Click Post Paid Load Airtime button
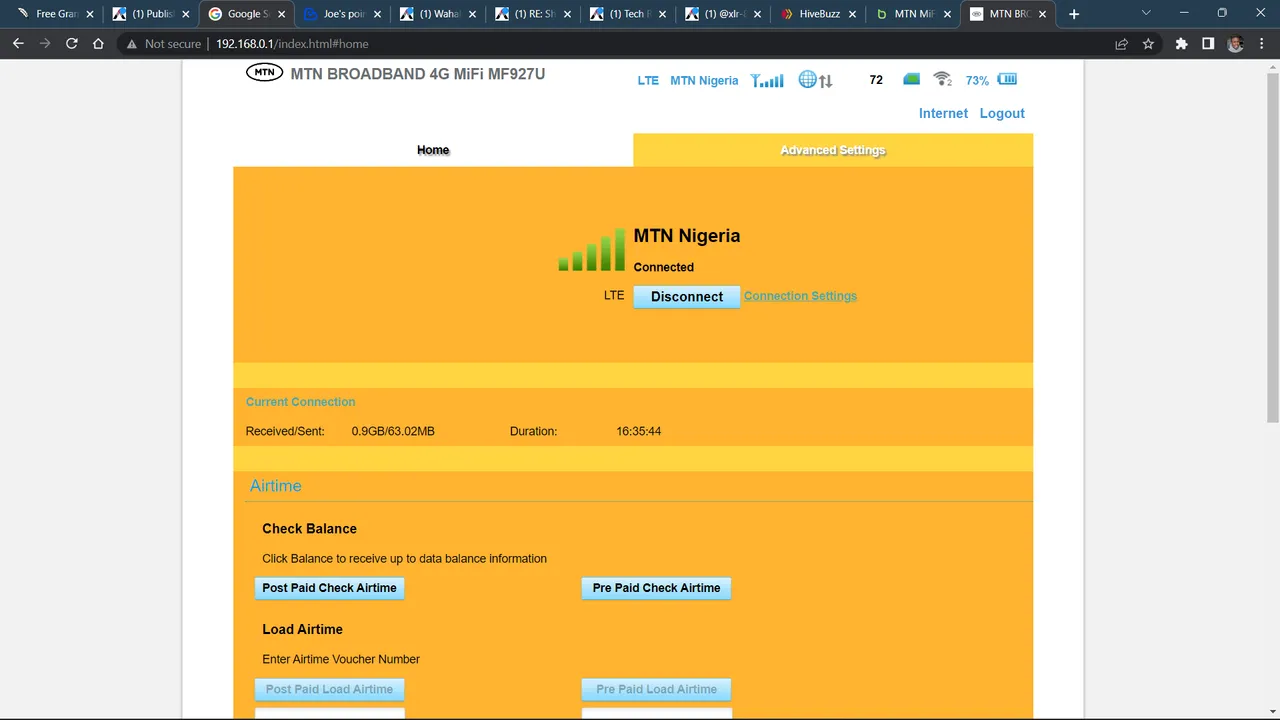 click(x=330, y=689)
